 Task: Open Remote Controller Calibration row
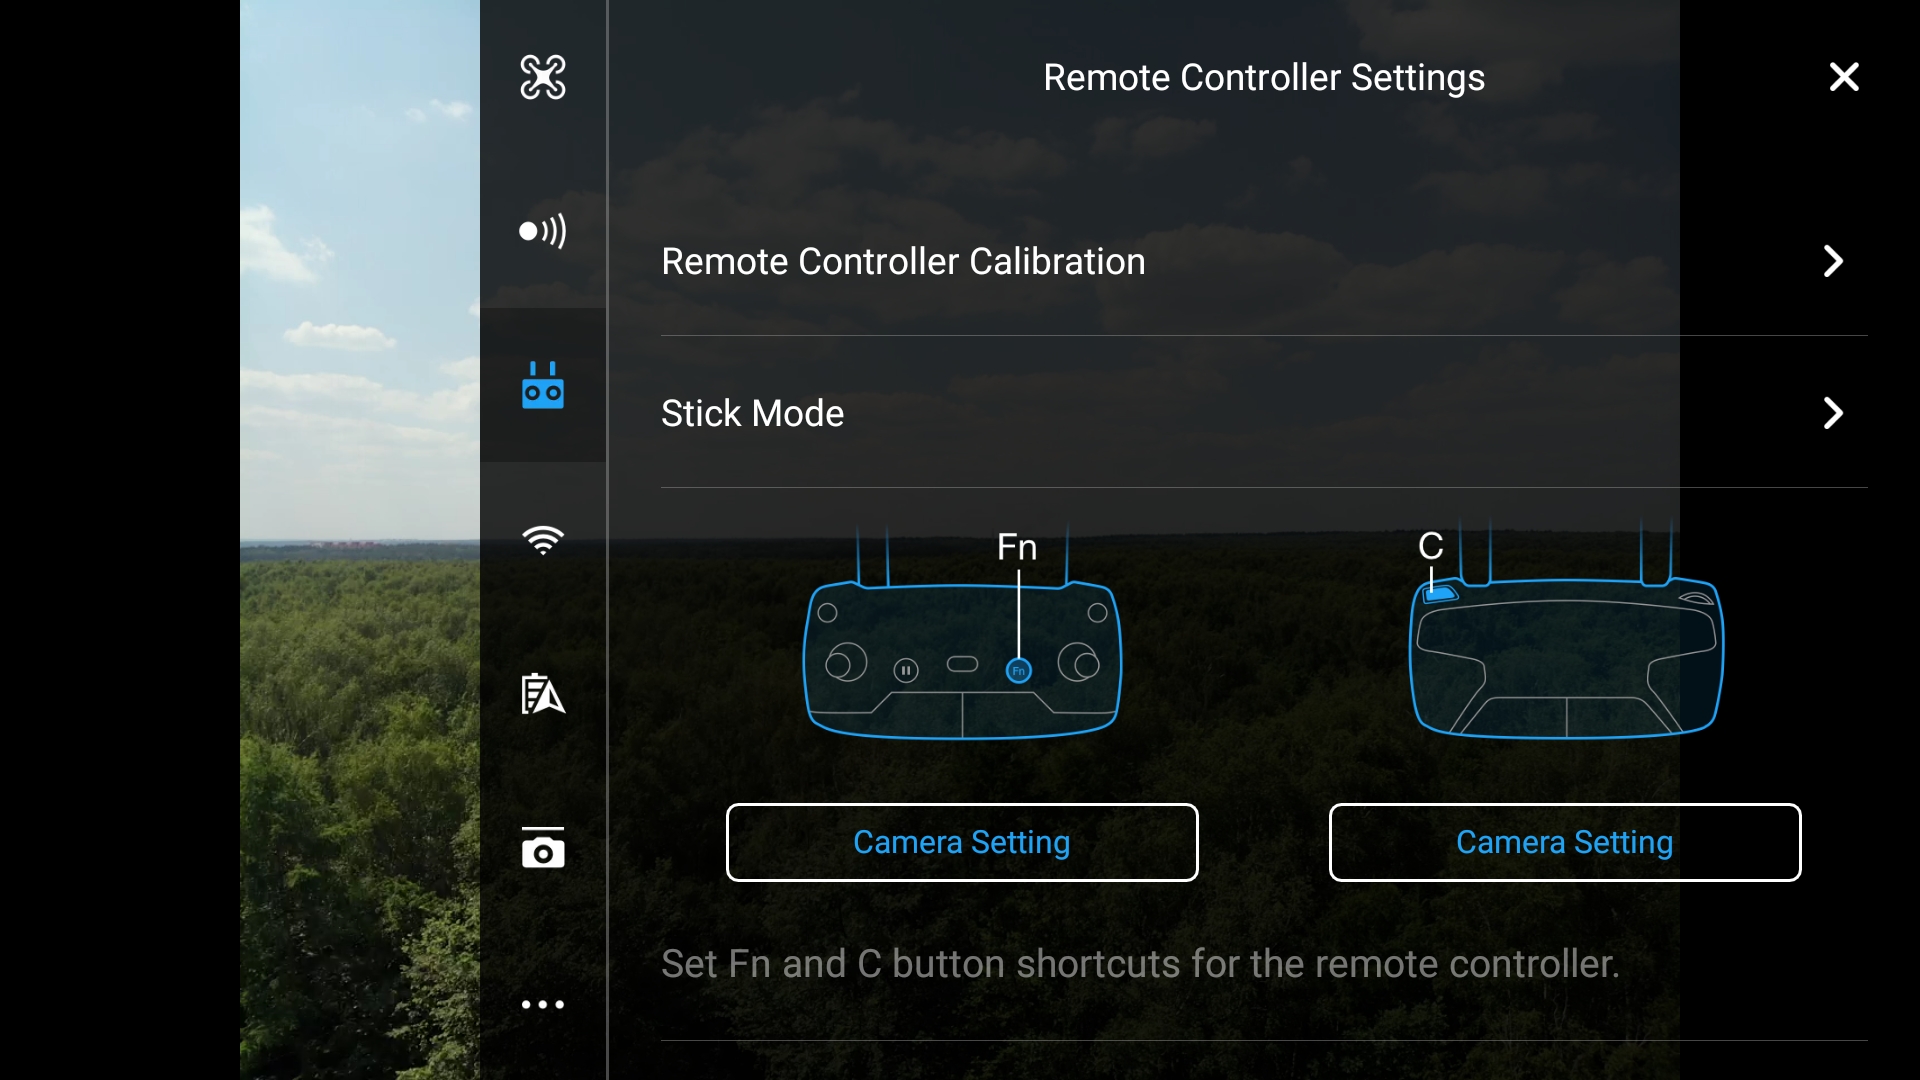(x=1264, y=261)
